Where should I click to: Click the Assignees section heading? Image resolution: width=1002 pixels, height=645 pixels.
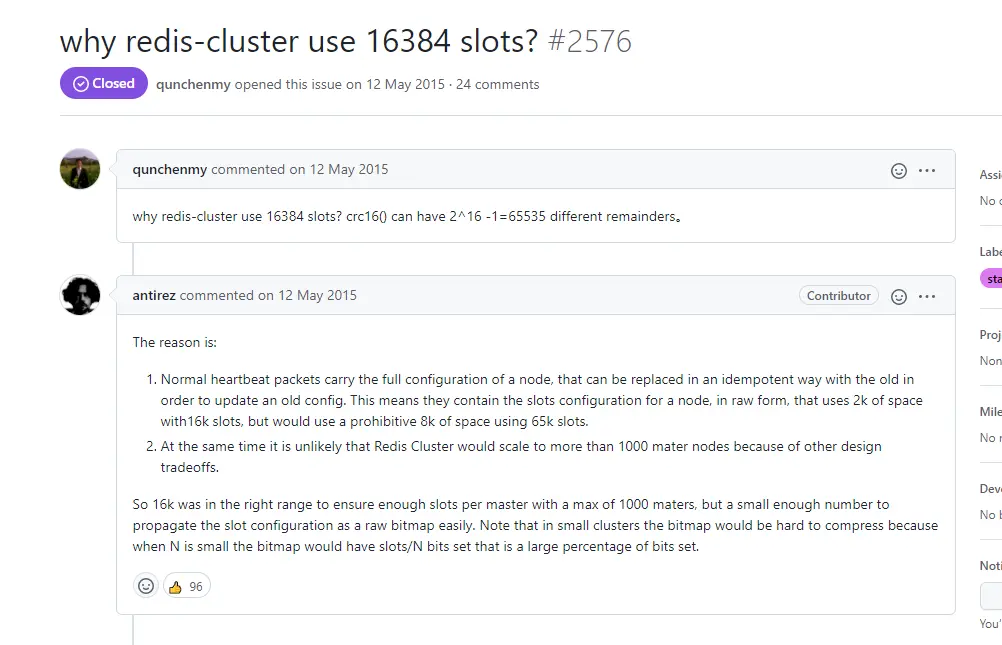pos(988,174)
